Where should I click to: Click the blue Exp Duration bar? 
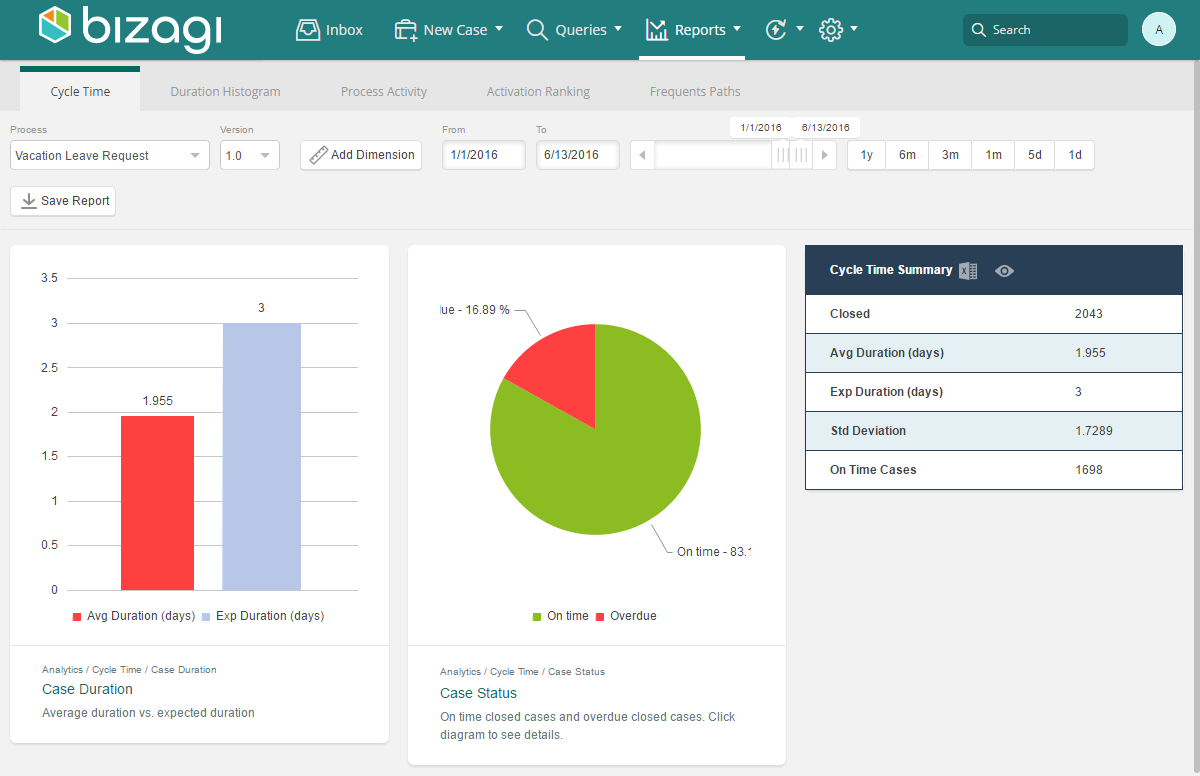[261, 457]
